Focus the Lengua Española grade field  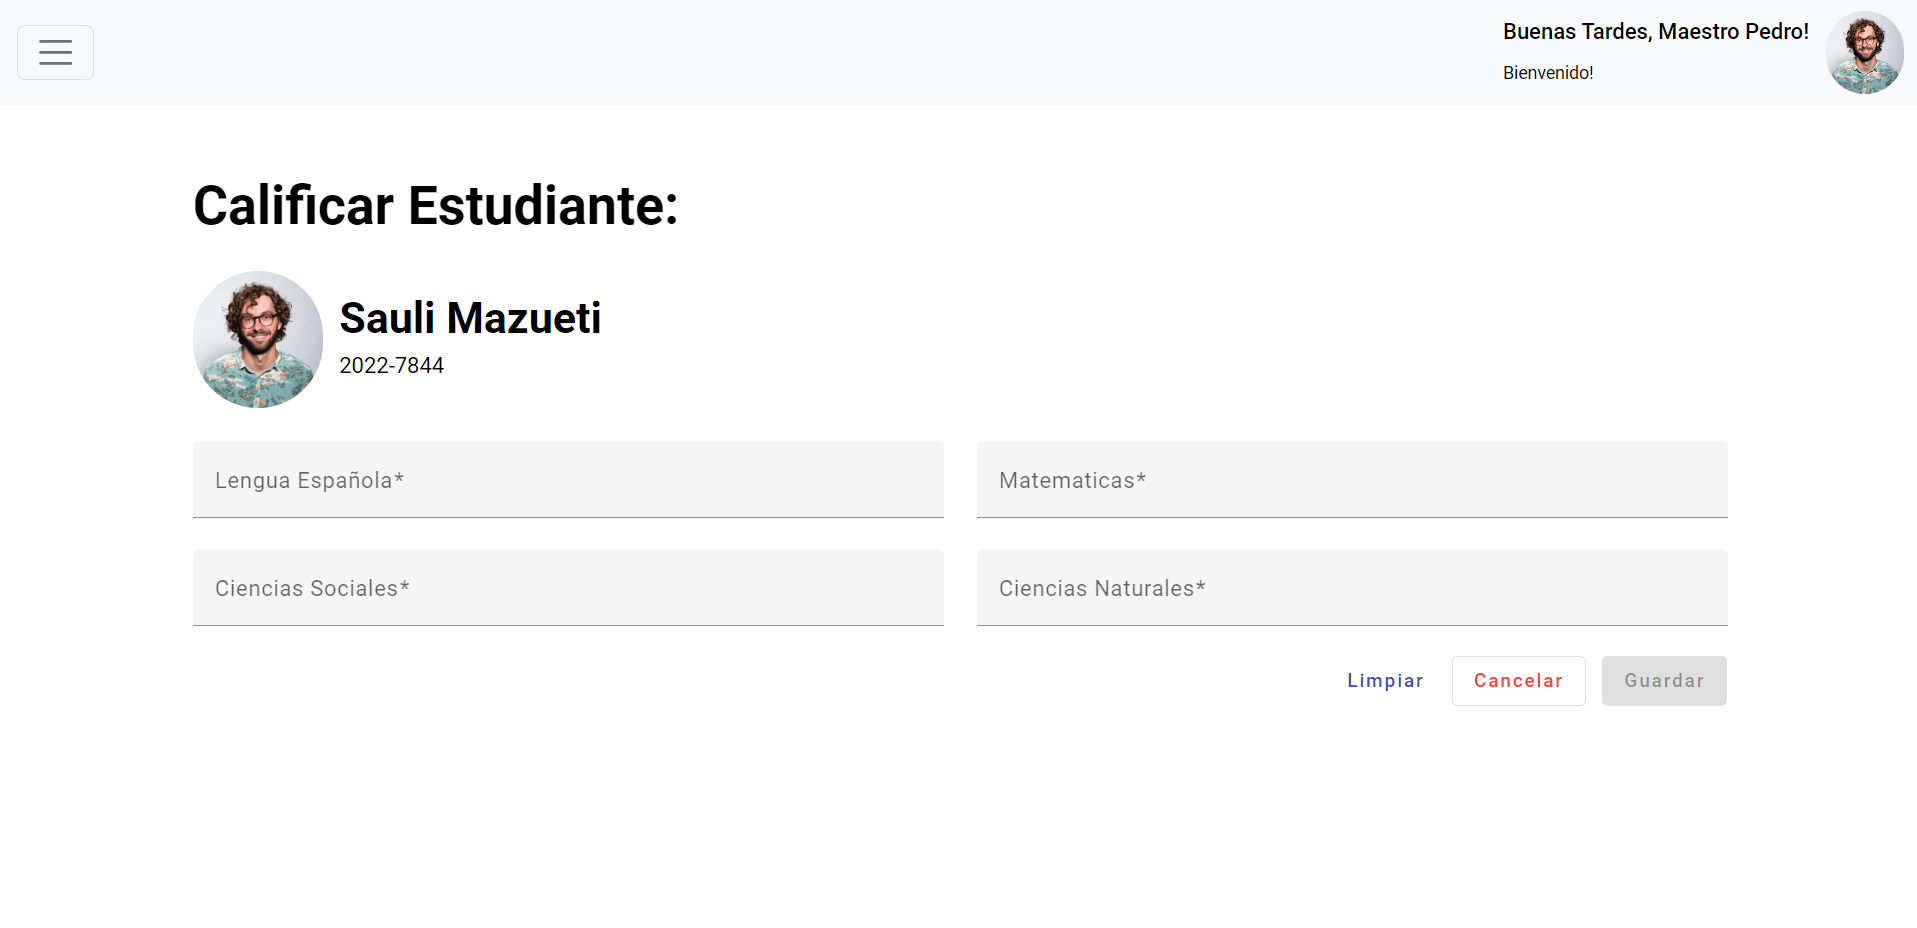pos(567,480)
